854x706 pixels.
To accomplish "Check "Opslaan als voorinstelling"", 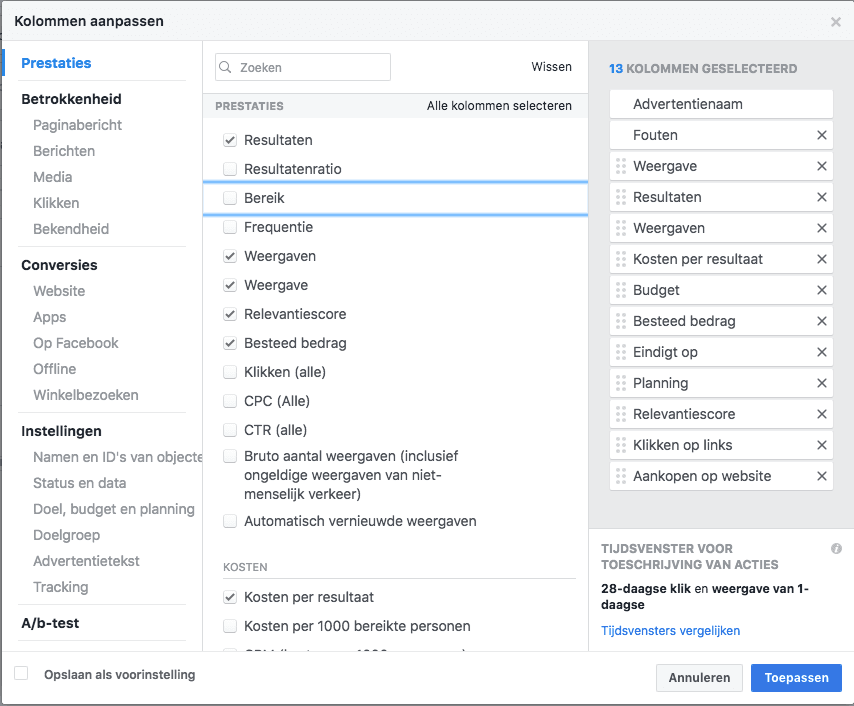I will [22, 675].
